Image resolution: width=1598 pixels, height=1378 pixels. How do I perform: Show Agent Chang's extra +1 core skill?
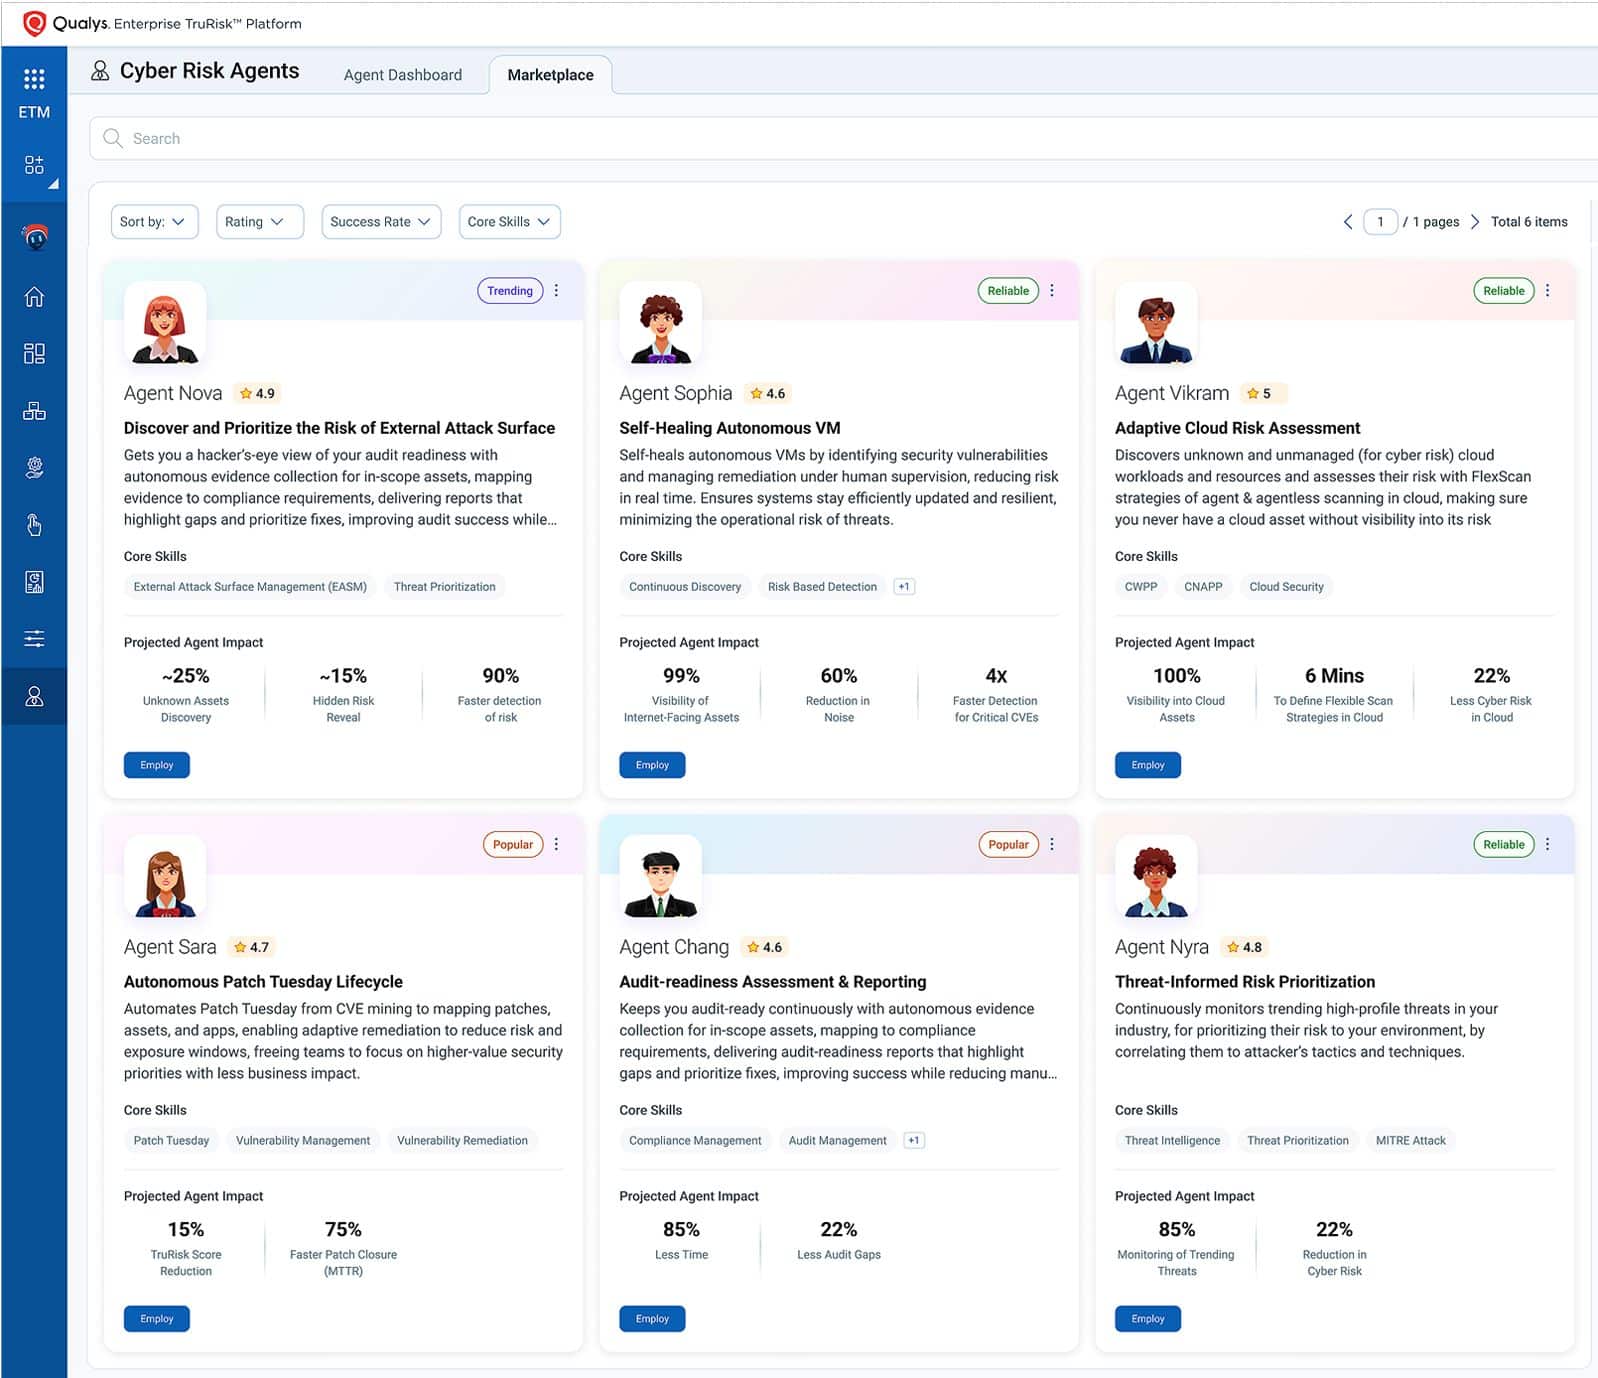[x=913, y=1141]
